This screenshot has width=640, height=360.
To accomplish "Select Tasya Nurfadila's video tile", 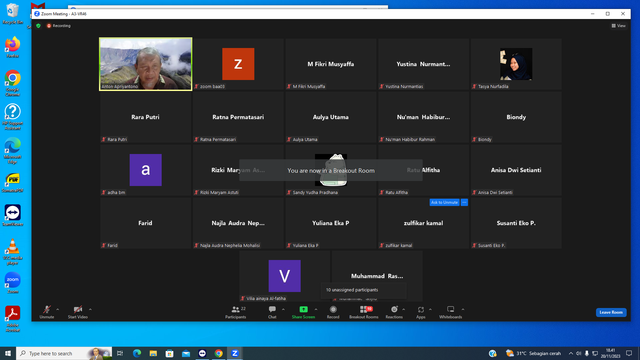I will pyautogui.click(x=516, y=64).
